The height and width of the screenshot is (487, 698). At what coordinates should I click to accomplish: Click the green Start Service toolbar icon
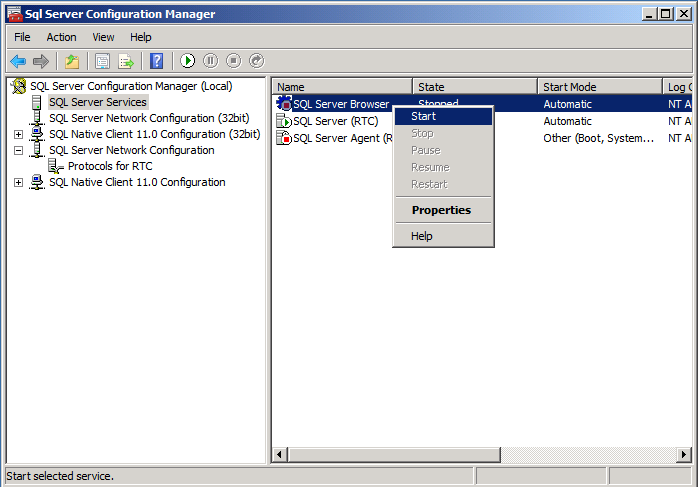click(x=187, y=61)
